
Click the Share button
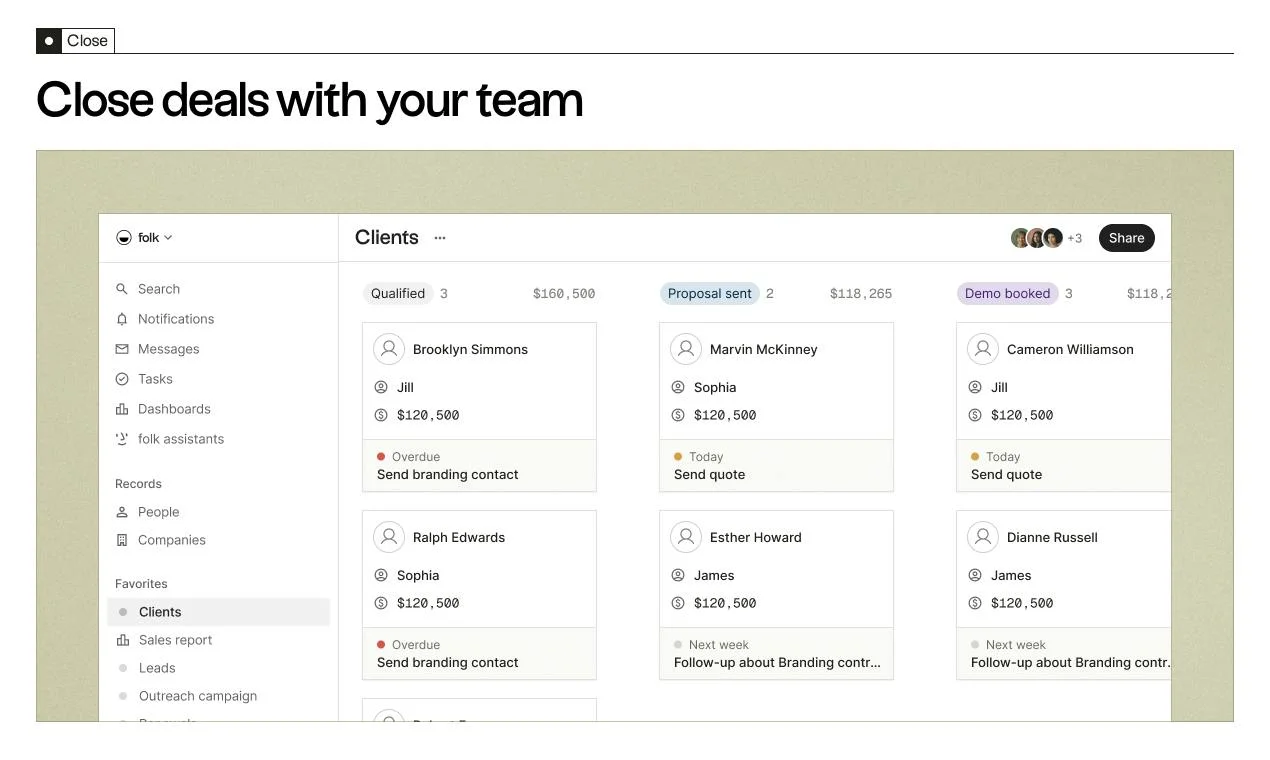[1126, 238]
